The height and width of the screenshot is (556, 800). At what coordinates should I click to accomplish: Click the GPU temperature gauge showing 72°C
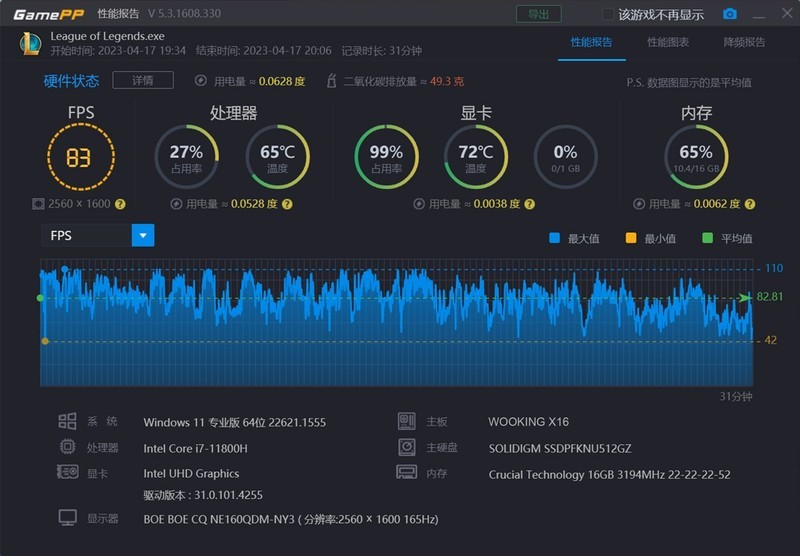(x=476, y=157)
